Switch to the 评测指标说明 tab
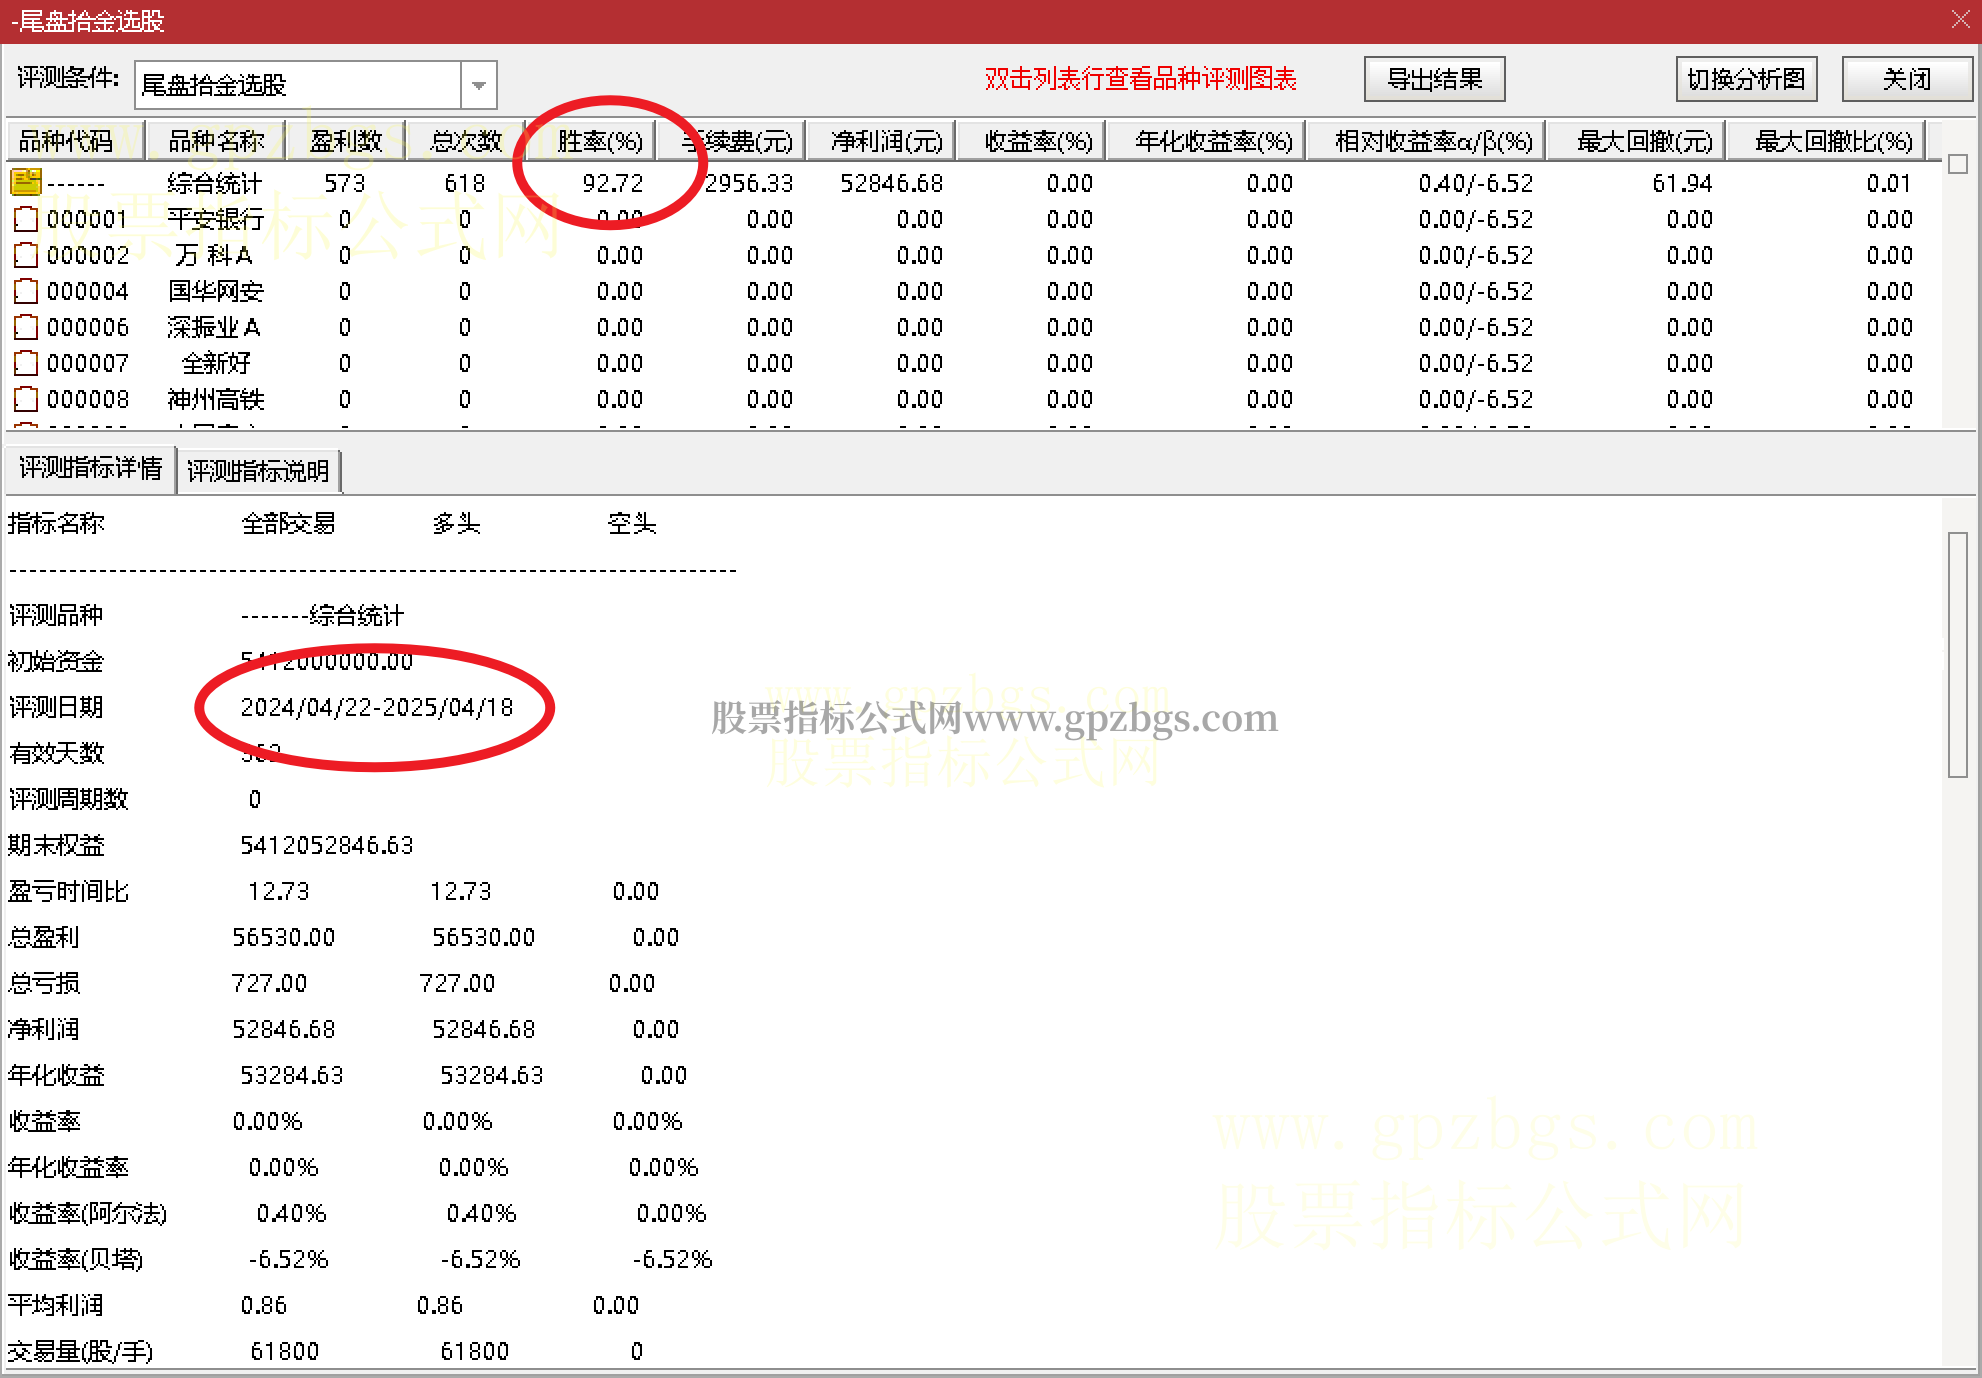This screenshot has height=1378, width=1982. coord(258,471)
